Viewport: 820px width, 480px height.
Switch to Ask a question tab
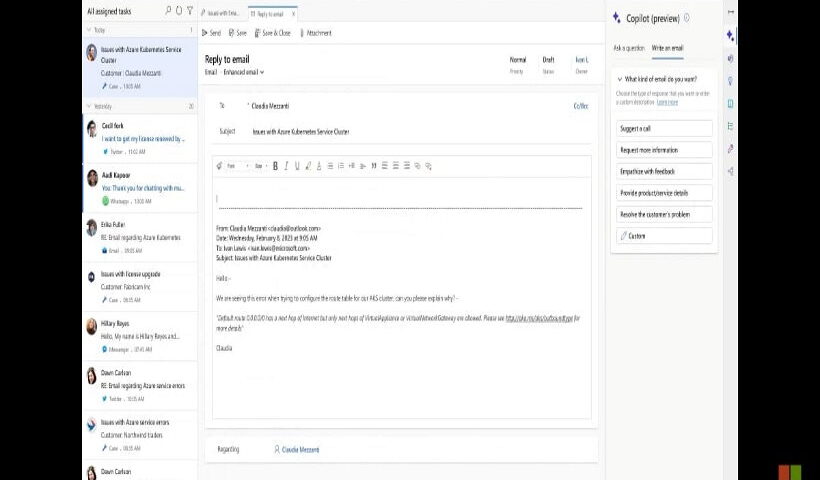point(629,48)
